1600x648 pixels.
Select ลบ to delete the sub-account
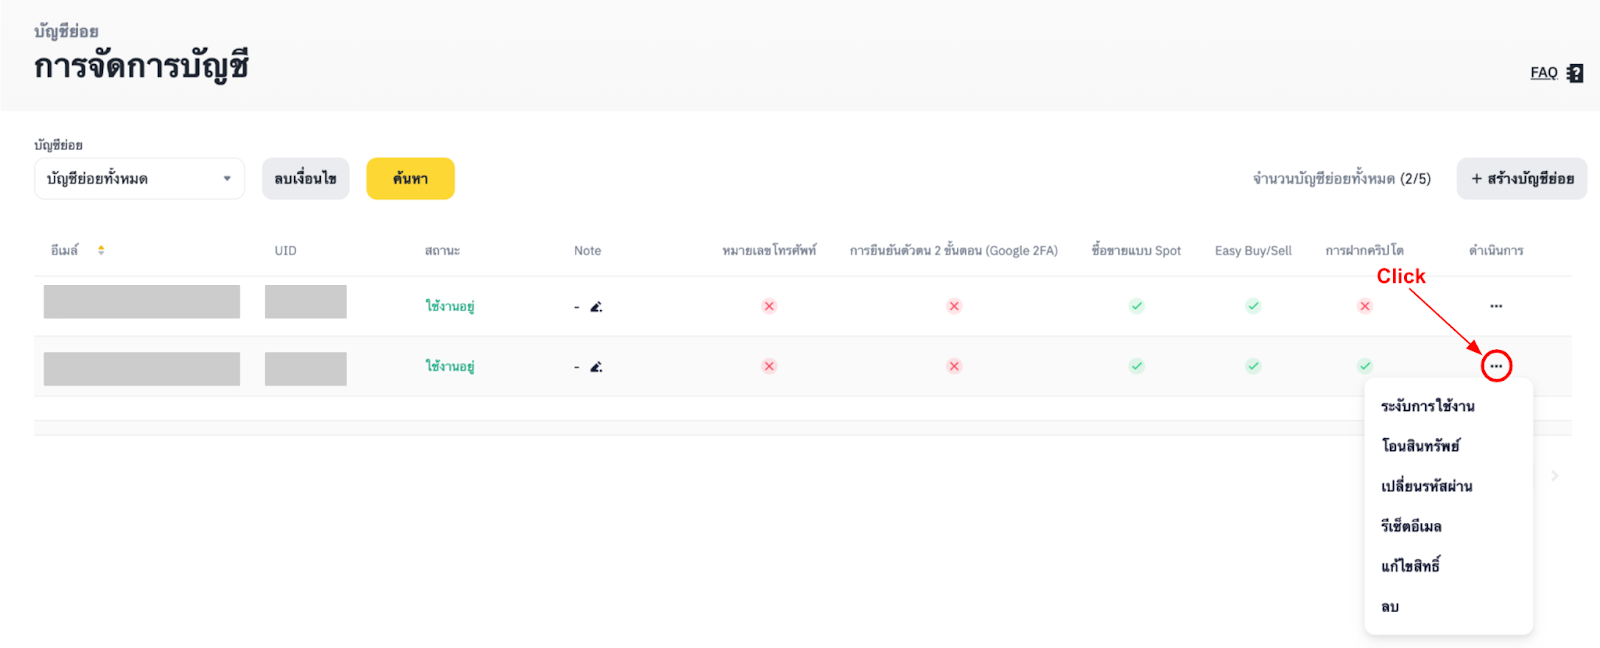click(x=1390, y=607)
